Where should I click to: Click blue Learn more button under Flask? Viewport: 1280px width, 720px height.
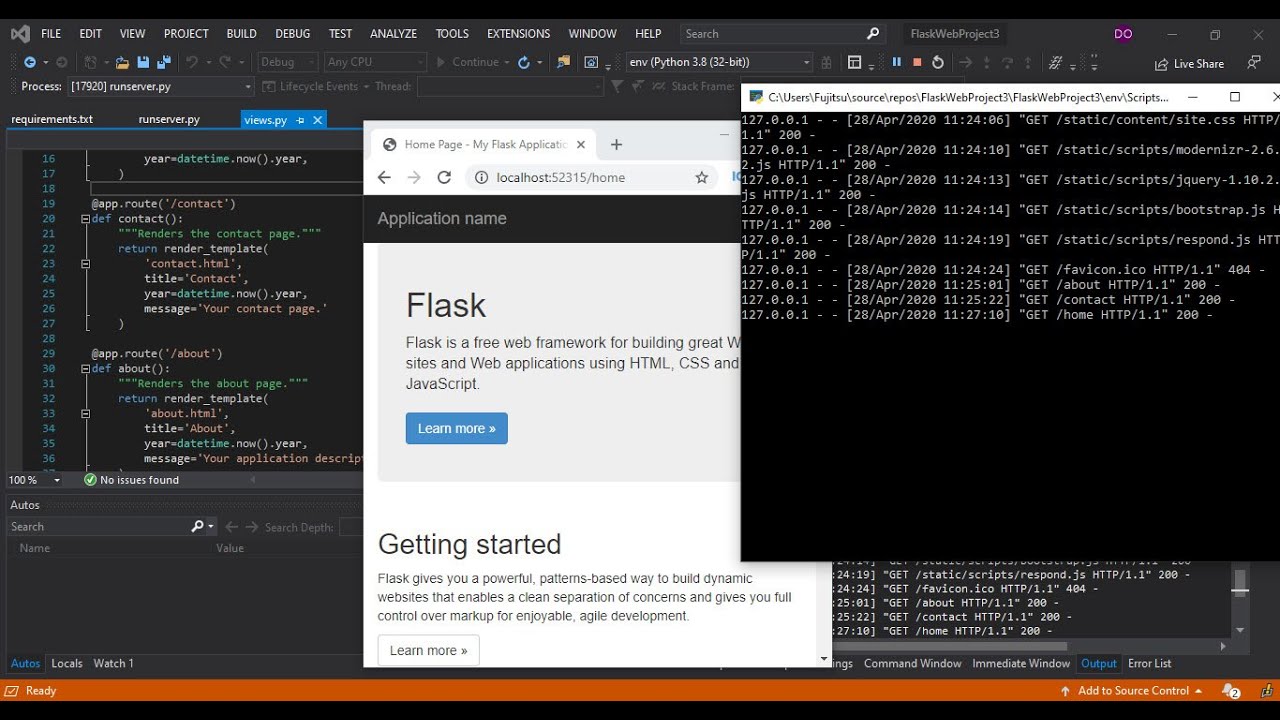pos(457,428)
